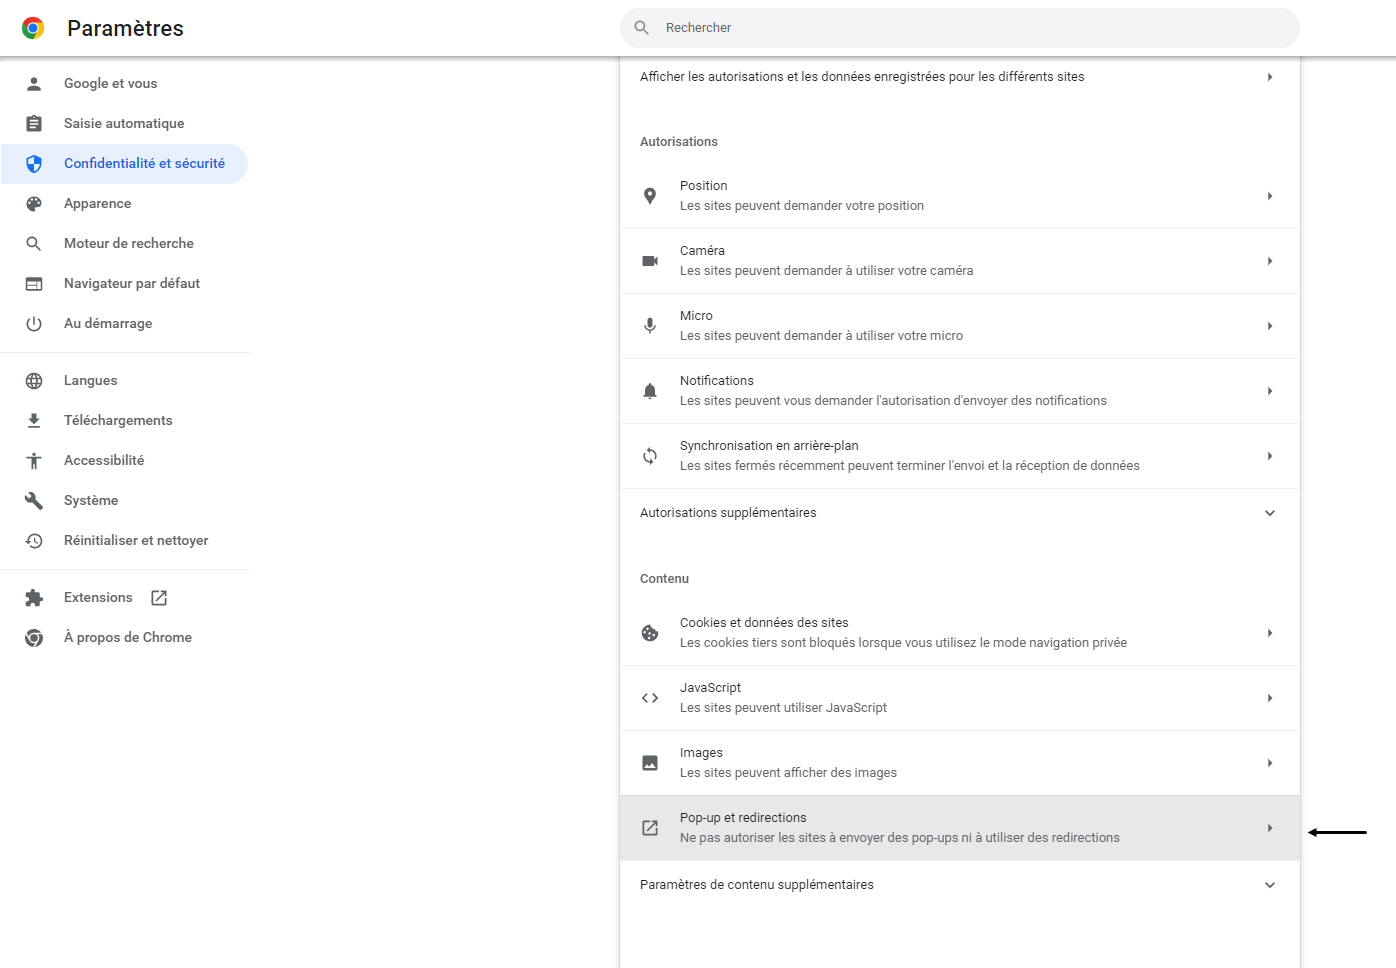Select the Caméra video camera icon
This screenshot has width=1396, height=968.
pyautogui.click(x=650, y=260)
